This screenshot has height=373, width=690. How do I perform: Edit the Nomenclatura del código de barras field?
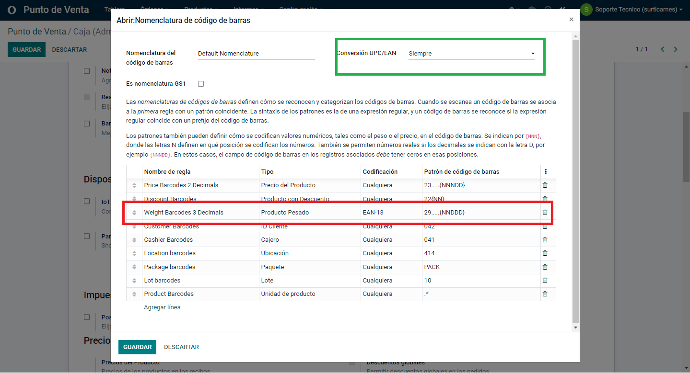256,53
